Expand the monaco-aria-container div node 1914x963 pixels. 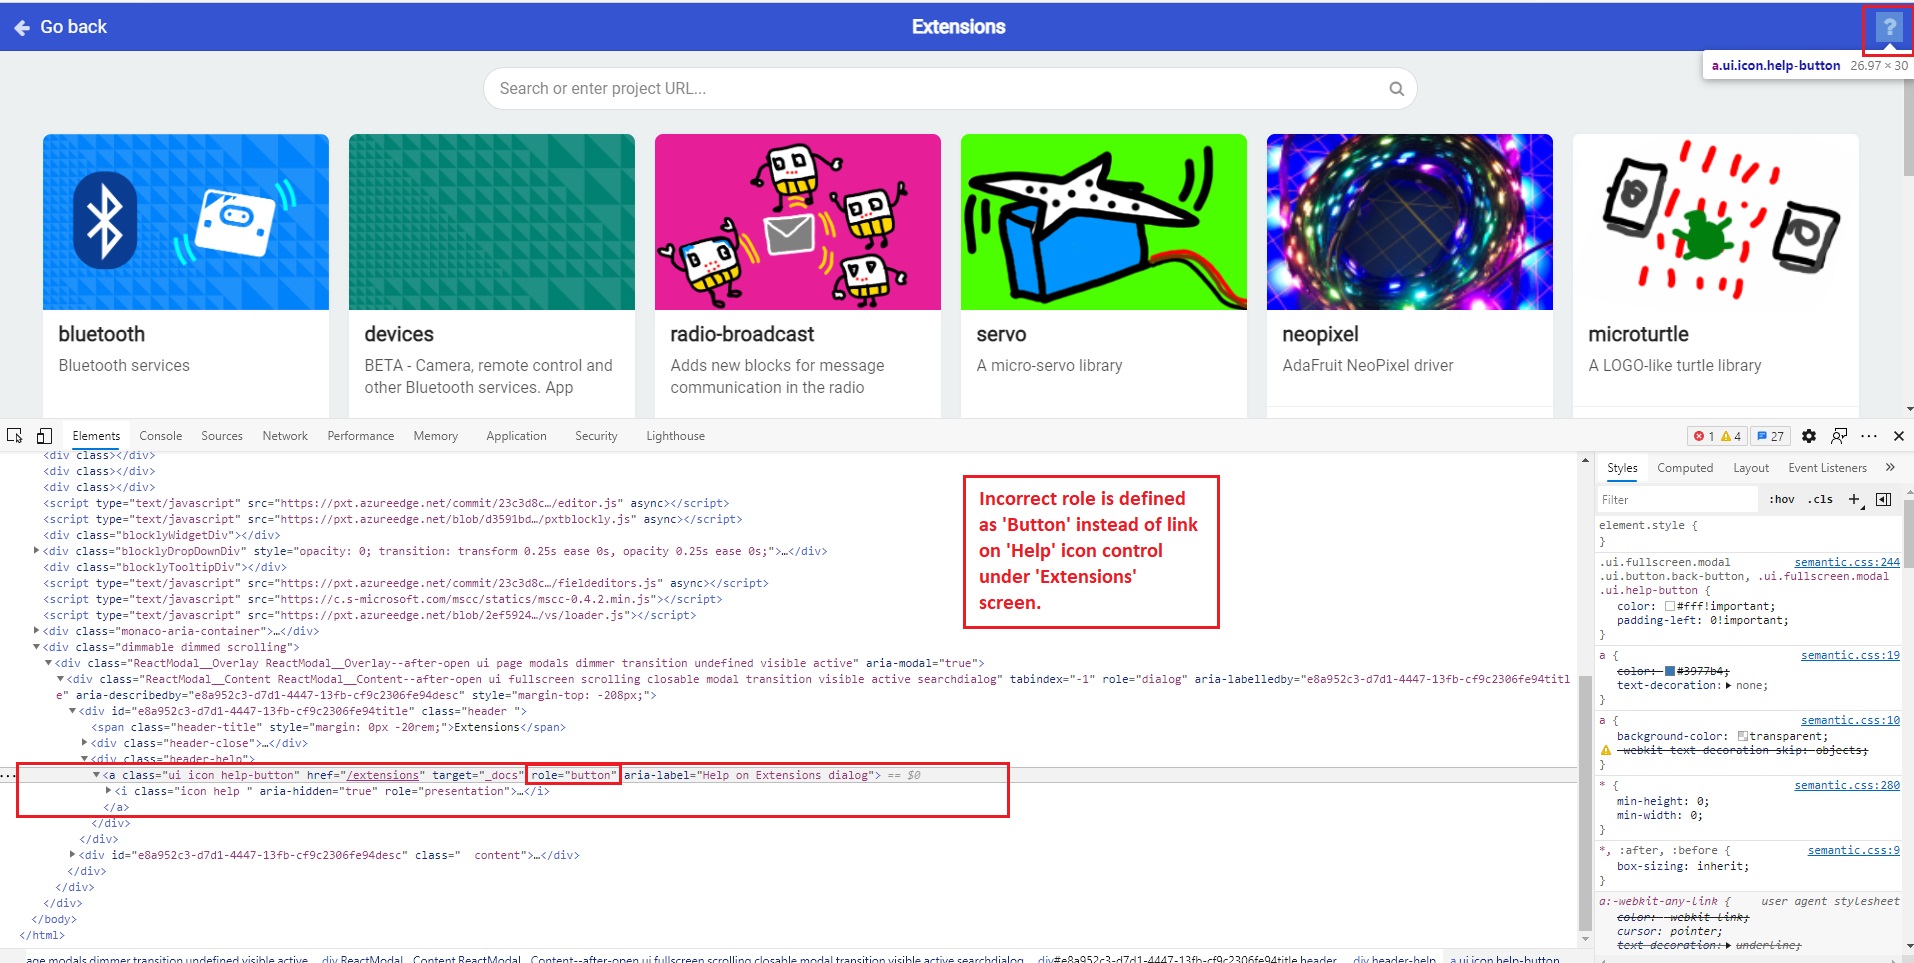click(x=38, y=631)
